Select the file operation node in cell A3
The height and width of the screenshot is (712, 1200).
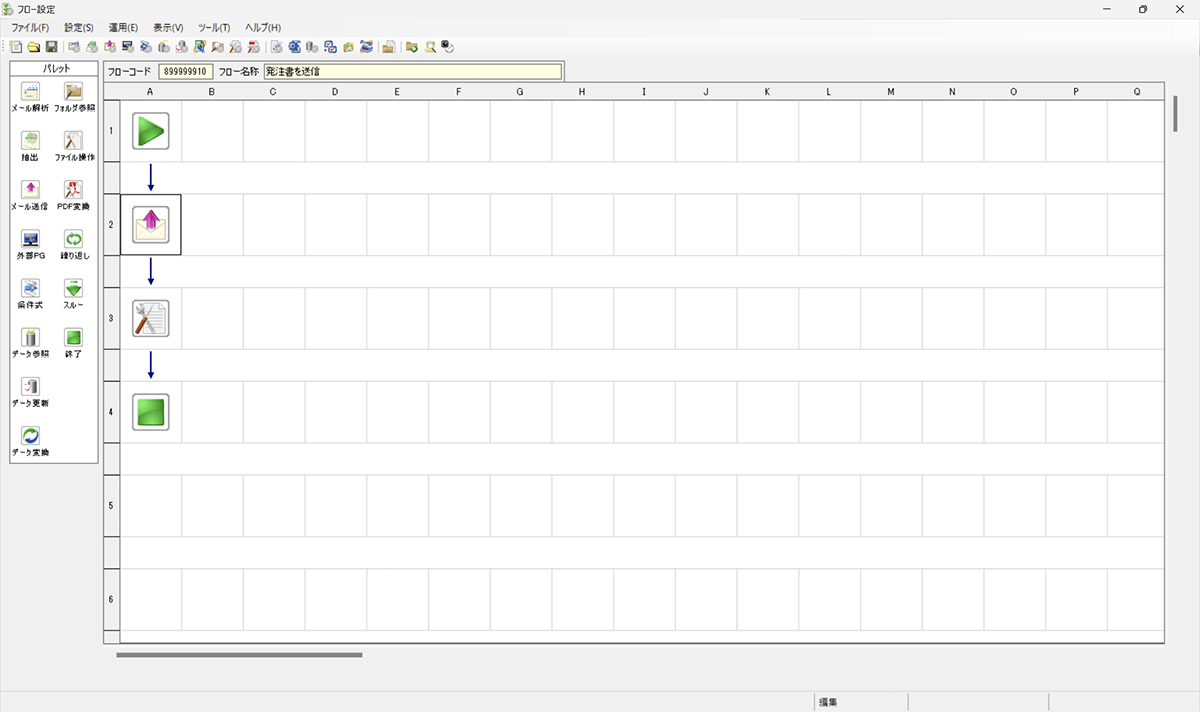coord(151,318)
